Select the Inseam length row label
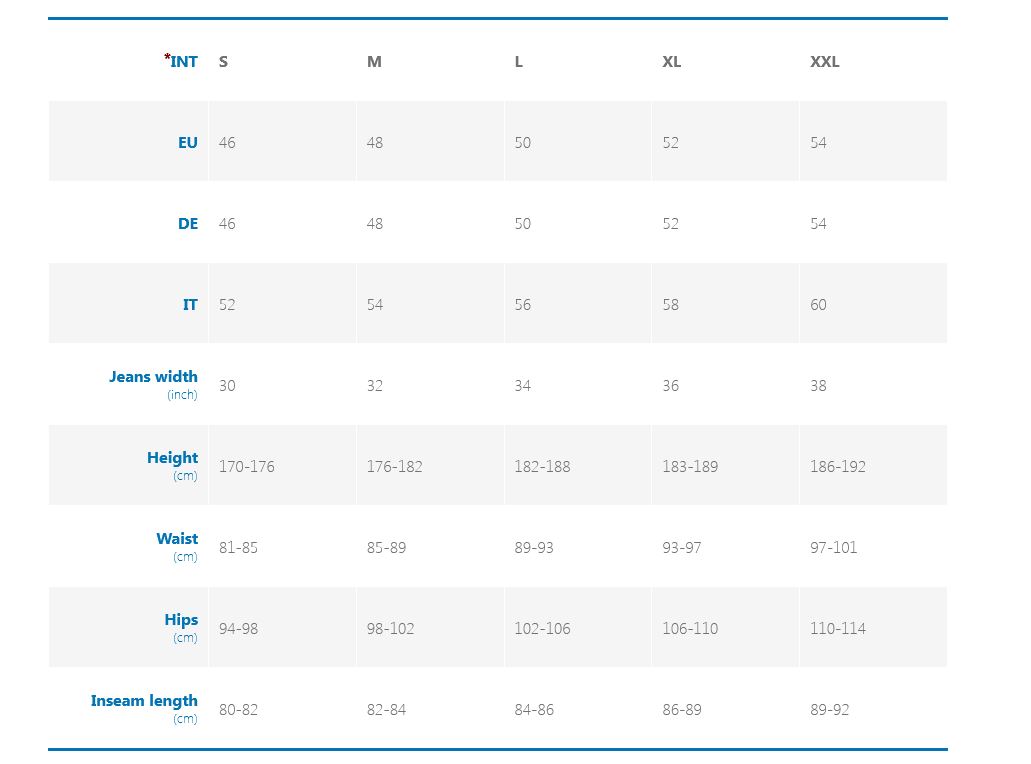 pos(144,701)
